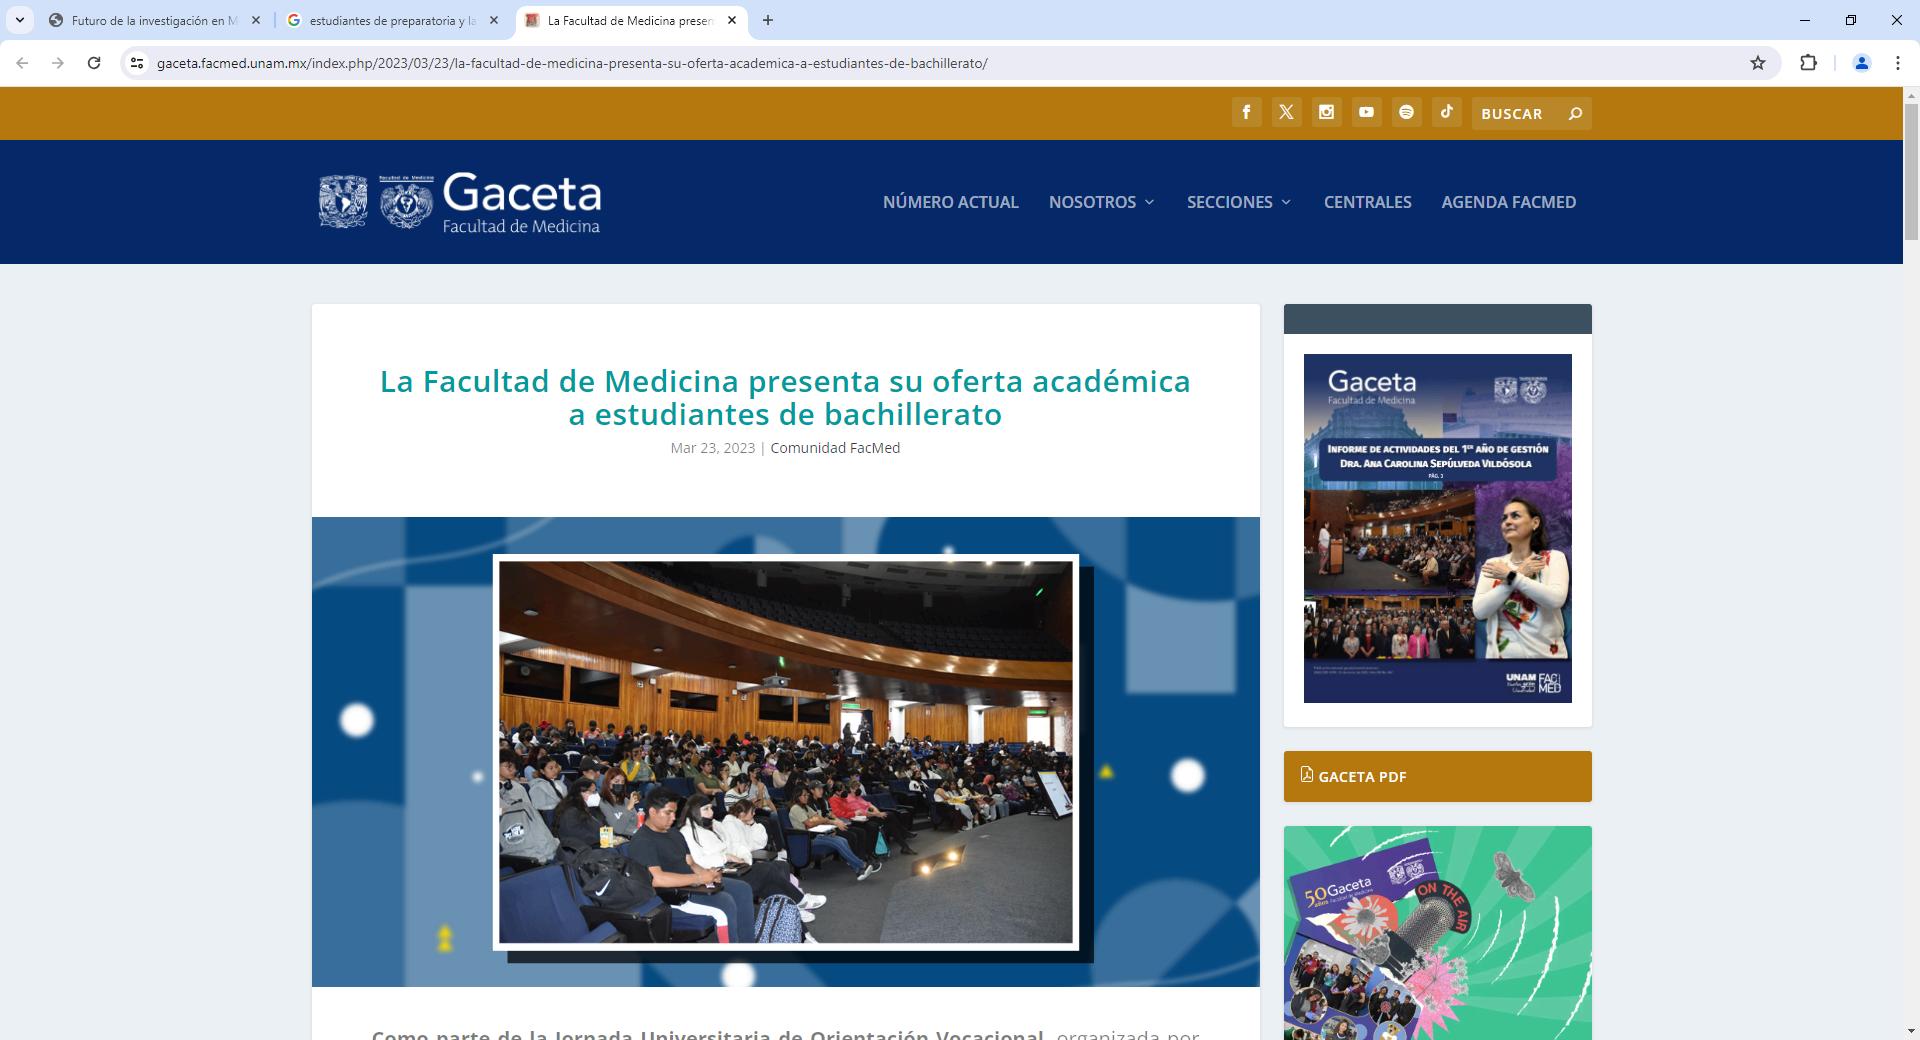Open the Gaceta cover issue thumbnail
Viewport: 1920px width, 1040px height.
point(1438,528)
